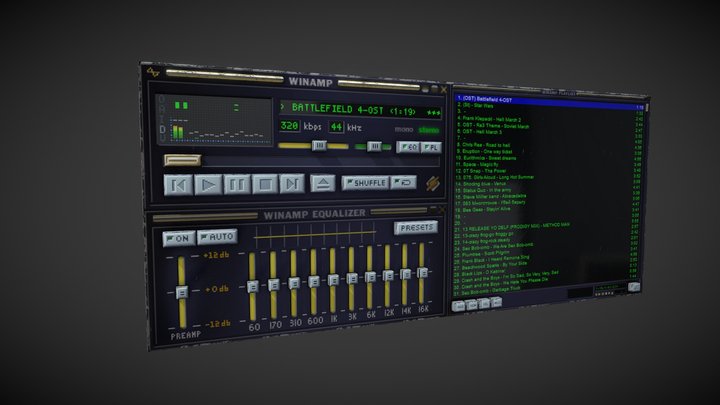Click the balance slider handle
Screen dimensions: 720x405
374,146
